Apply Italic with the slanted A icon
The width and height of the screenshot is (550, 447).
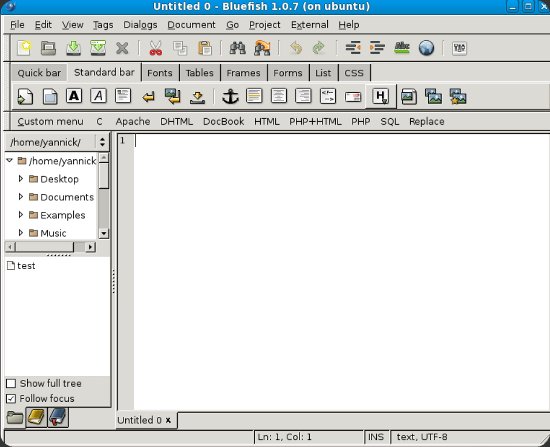click(x=99, y=96)
